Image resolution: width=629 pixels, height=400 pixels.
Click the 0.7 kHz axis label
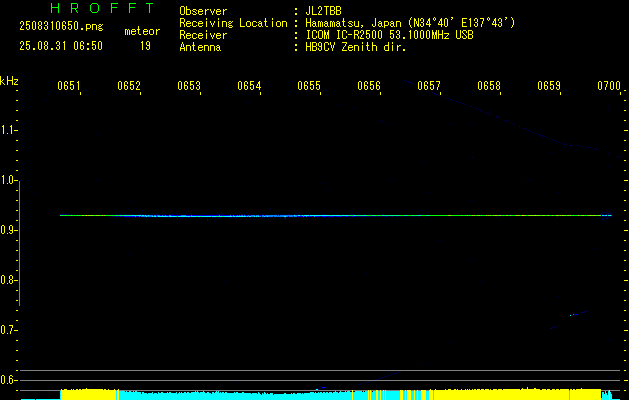[8, 330]
